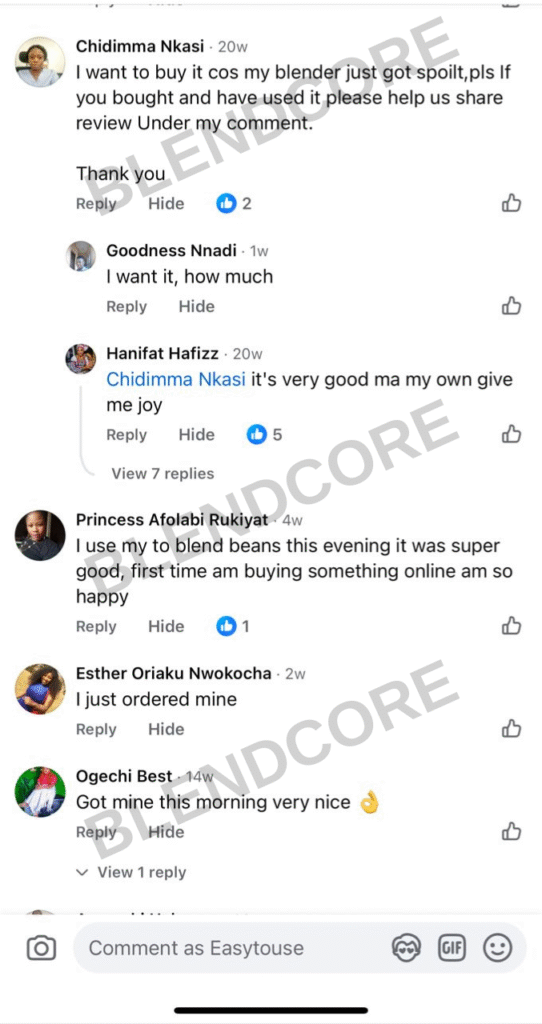Like Ogechi Best's comment thumbs-up
Image resolution: width=542 pixels, height=1024 pixels.
coord(511,831)
